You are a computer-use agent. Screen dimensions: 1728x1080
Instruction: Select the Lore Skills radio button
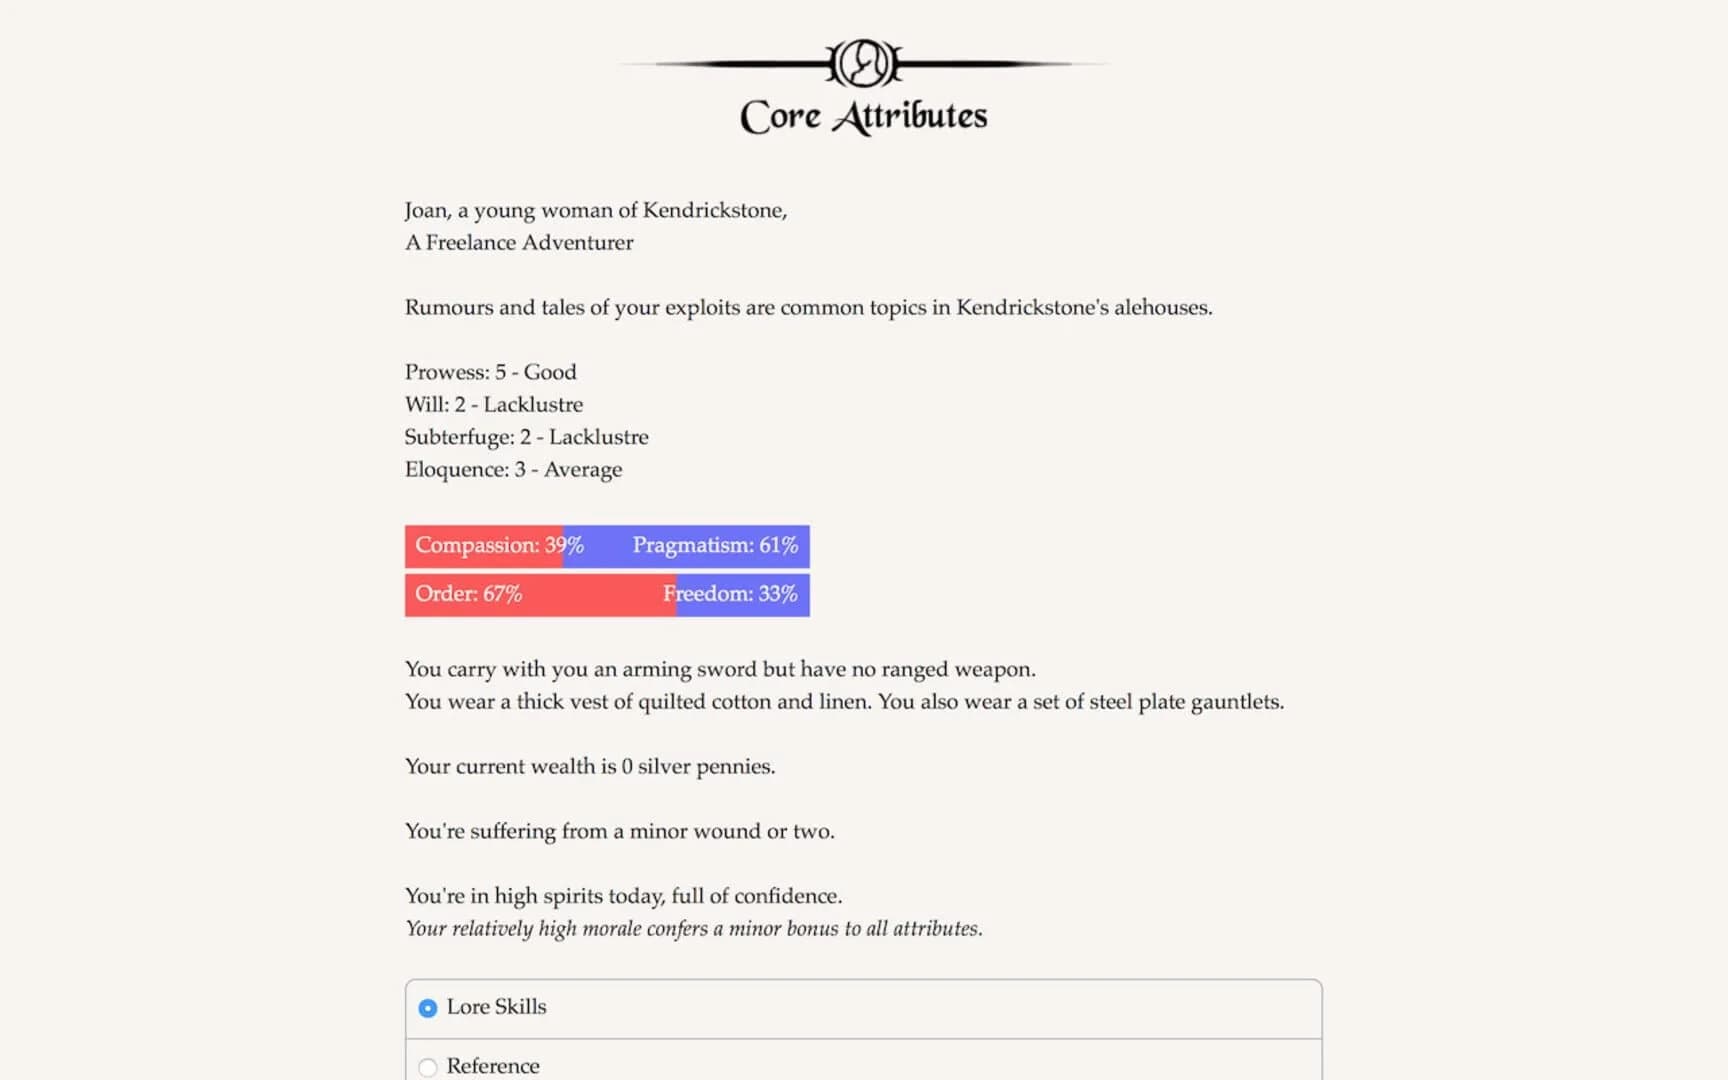pyautogui.click(x=428, y=1008)
